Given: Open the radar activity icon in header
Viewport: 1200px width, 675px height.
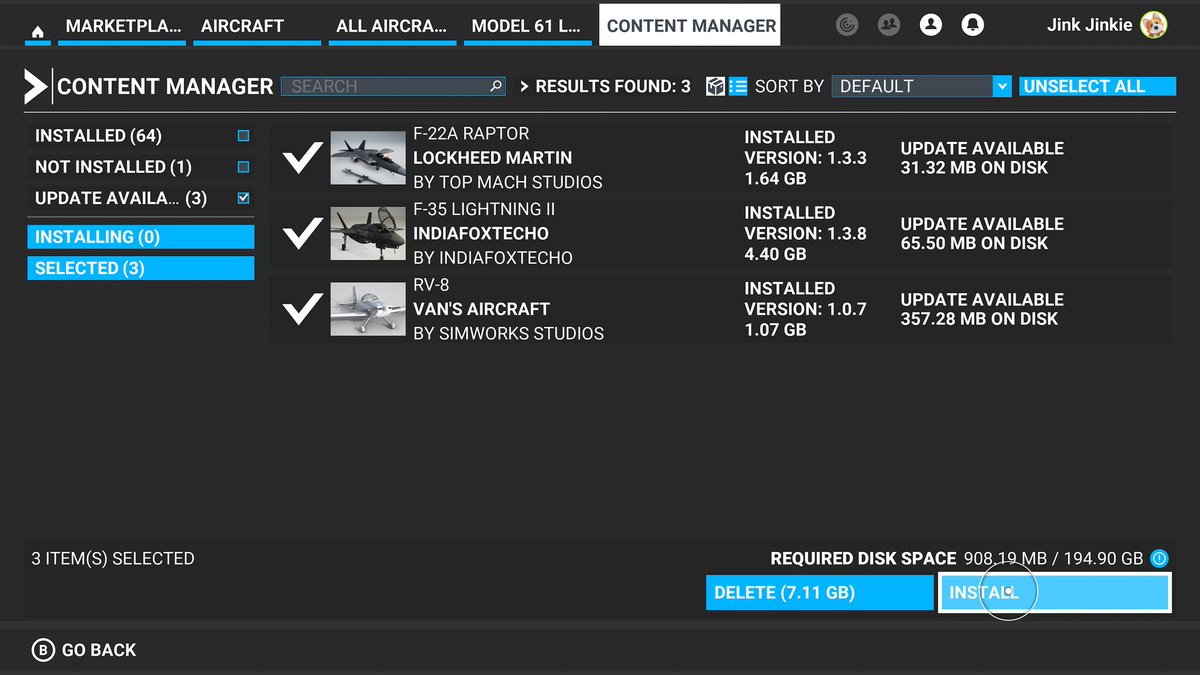Looking at the screenshot, I should coord(847,25).
